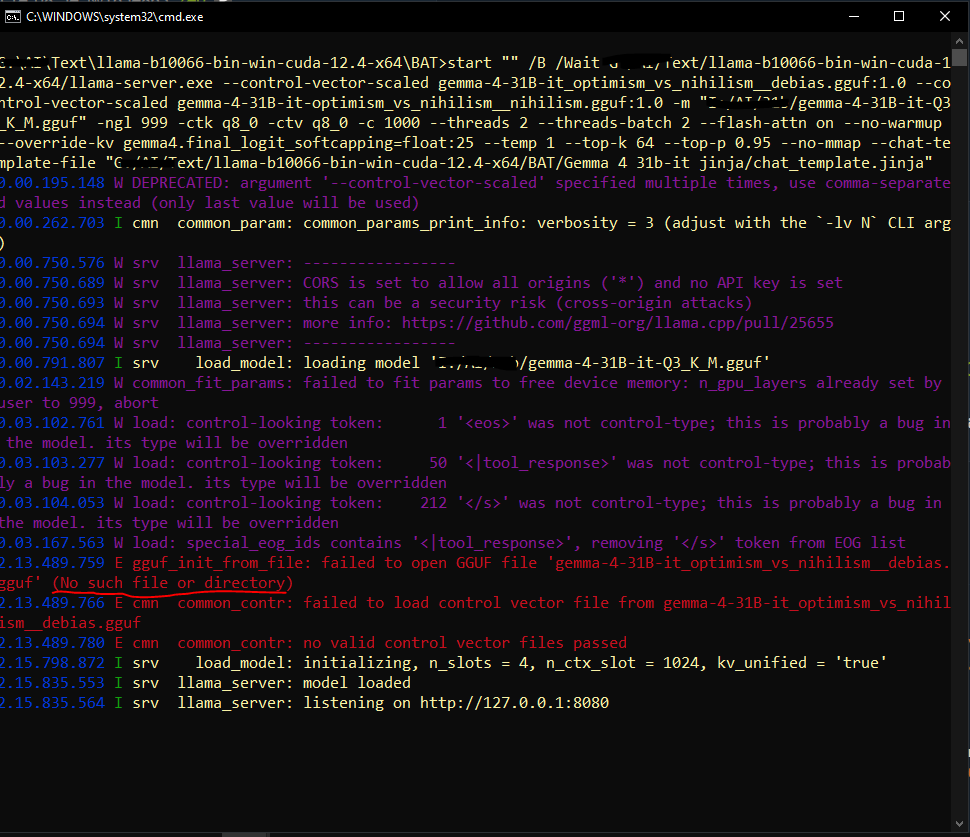Click the 'No such file or directory' error text

(x=173, y=583)
